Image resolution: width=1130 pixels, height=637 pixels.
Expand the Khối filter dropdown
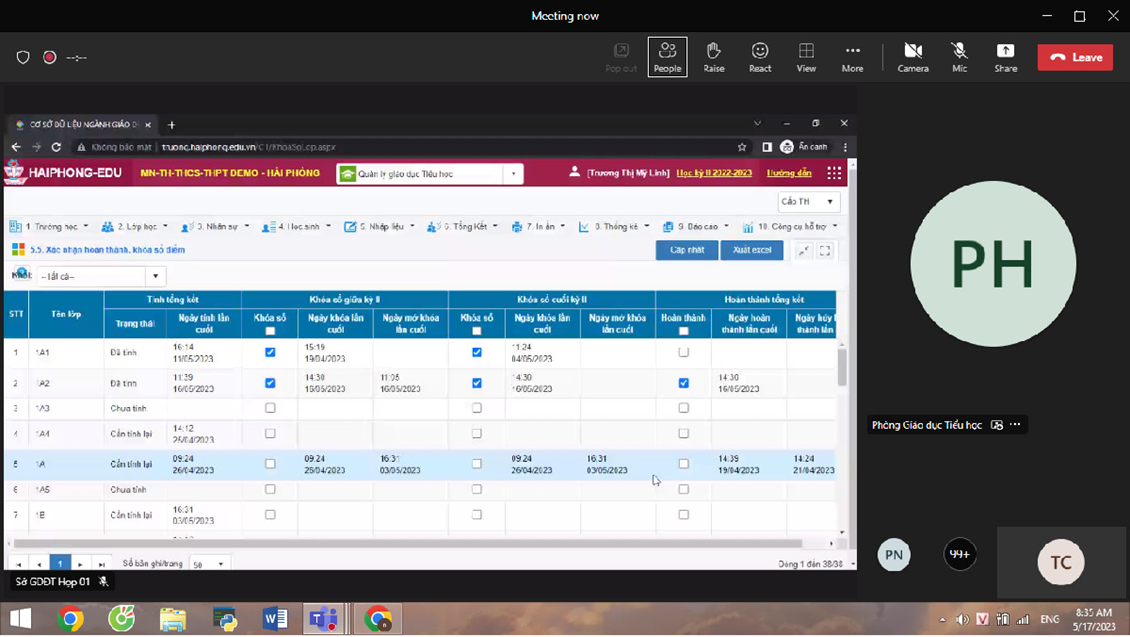[155, 276]
